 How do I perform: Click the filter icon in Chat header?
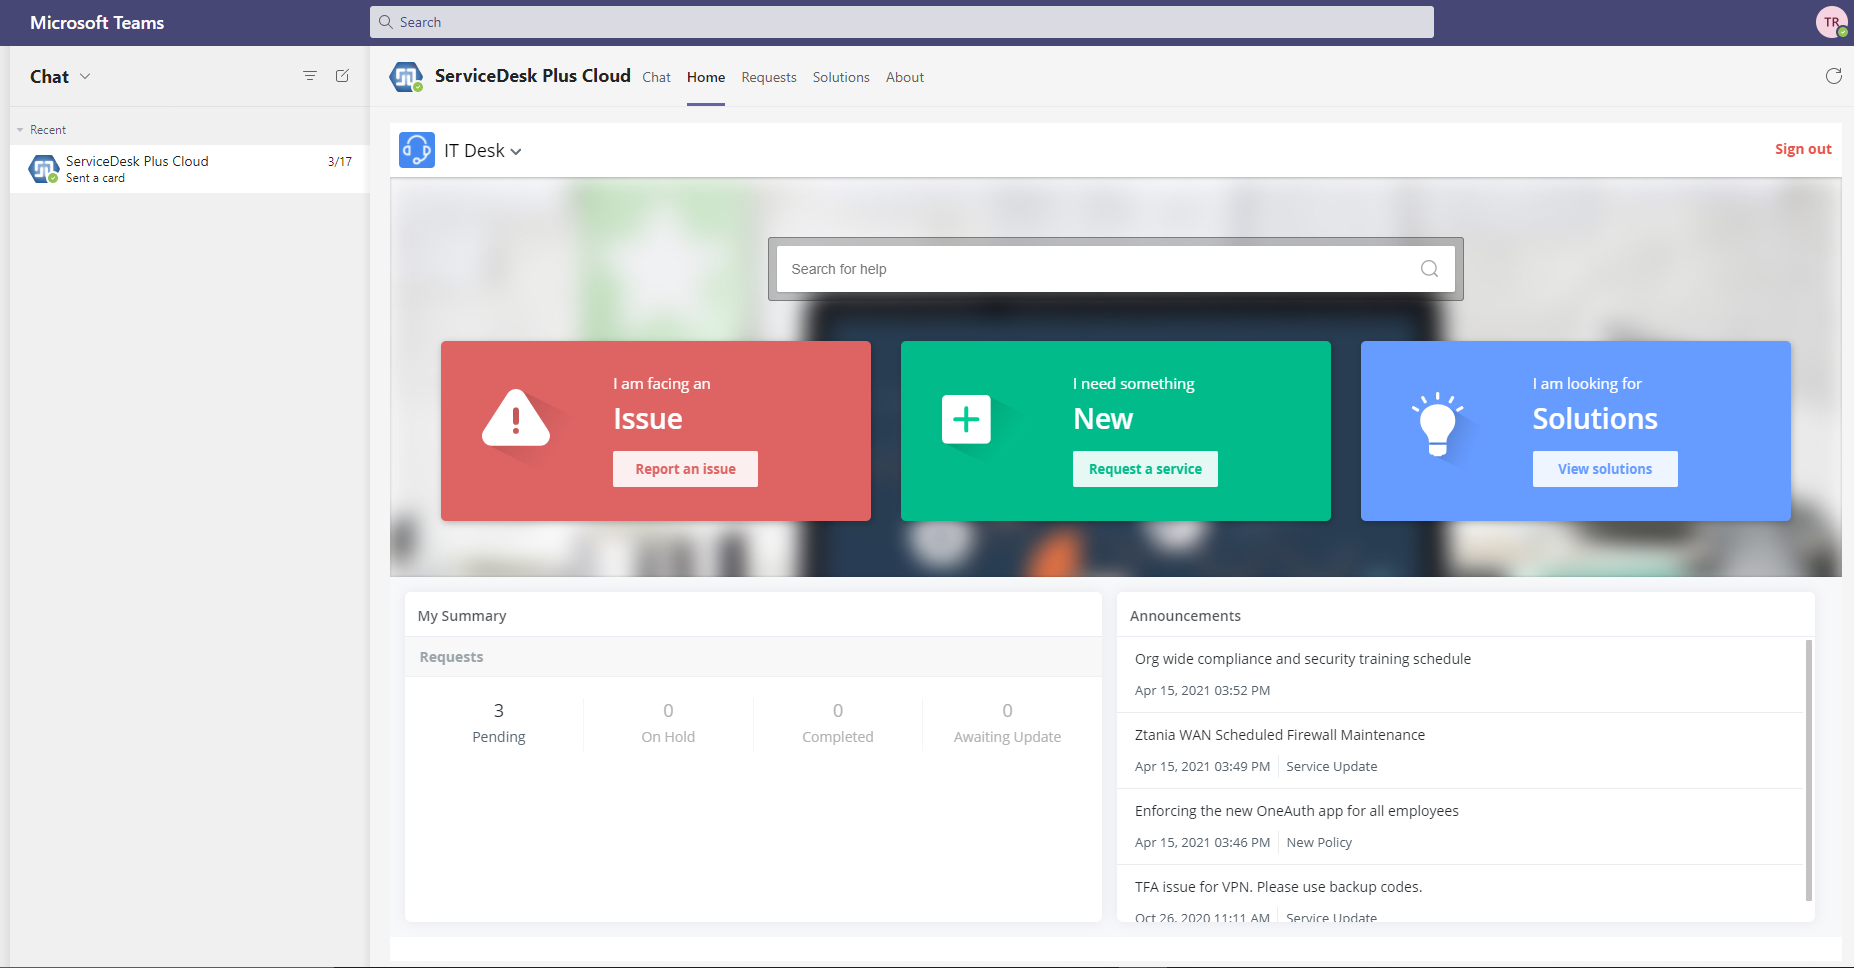click(x=310, y=76)
